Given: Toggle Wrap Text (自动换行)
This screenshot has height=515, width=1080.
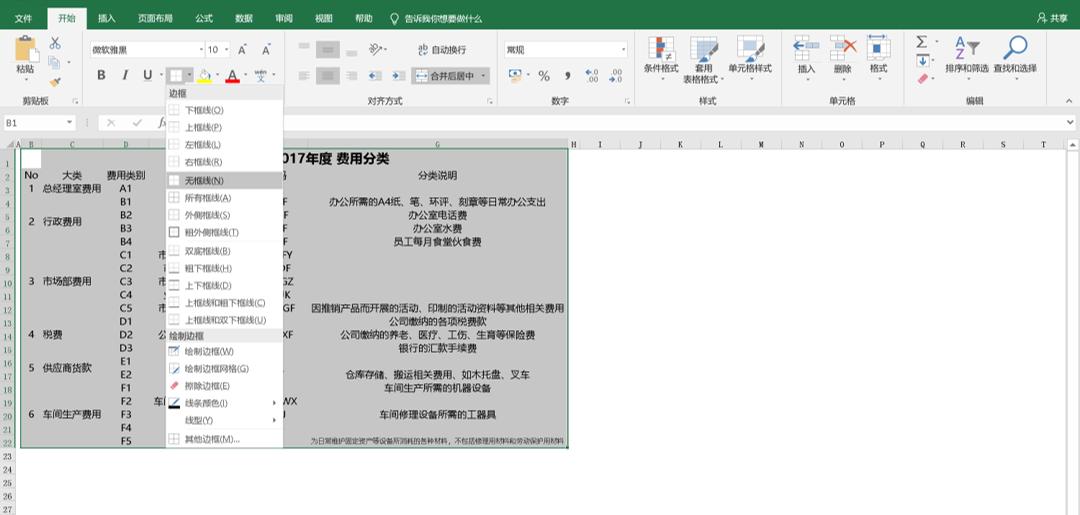Looking at the screenshot, I should 442,50.
